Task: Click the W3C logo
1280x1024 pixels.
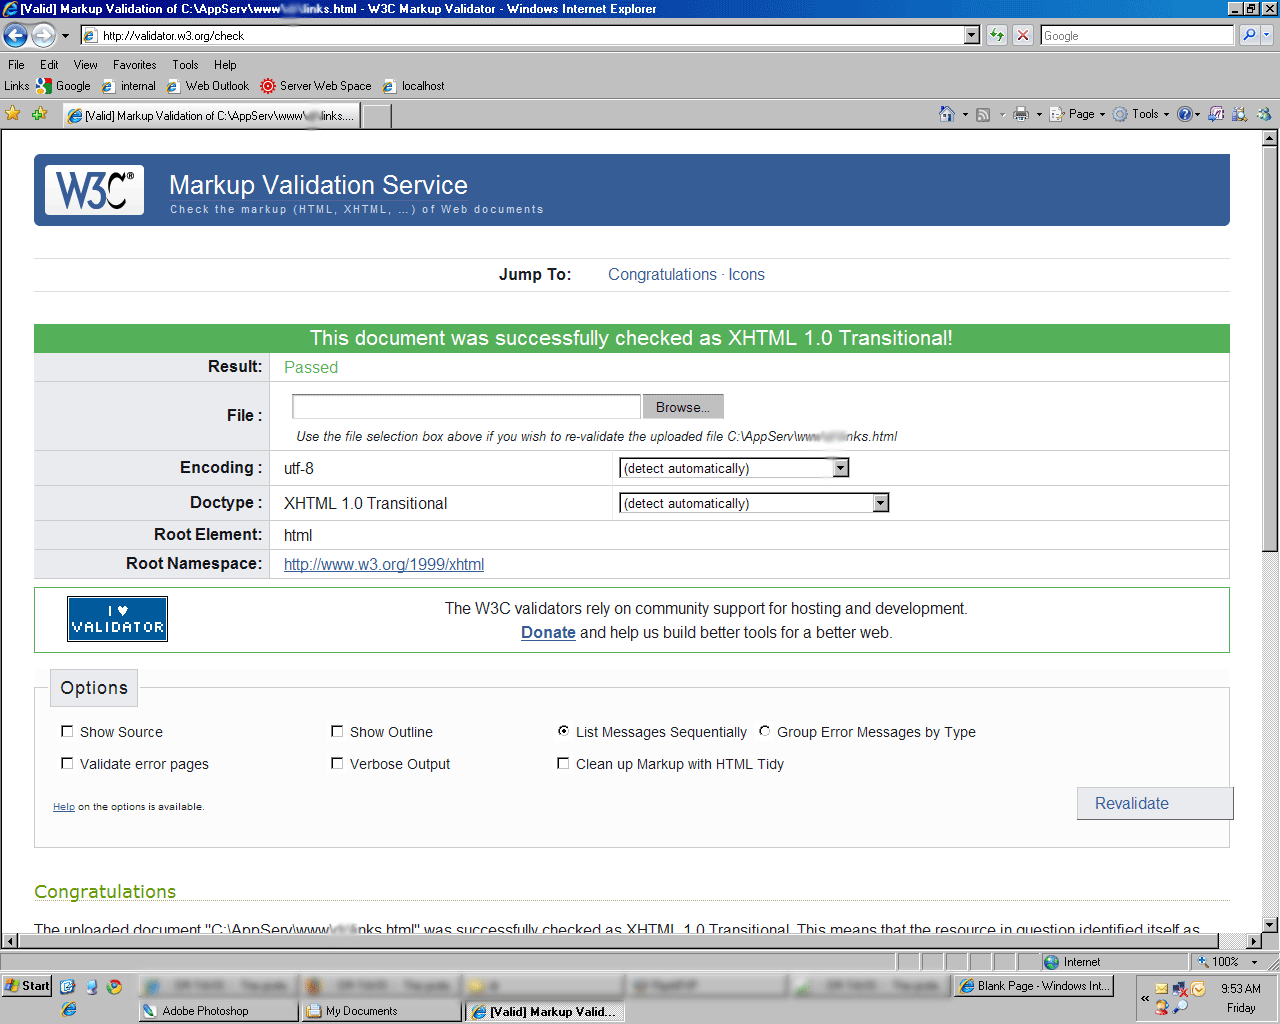Action: [x=94, y=190]
